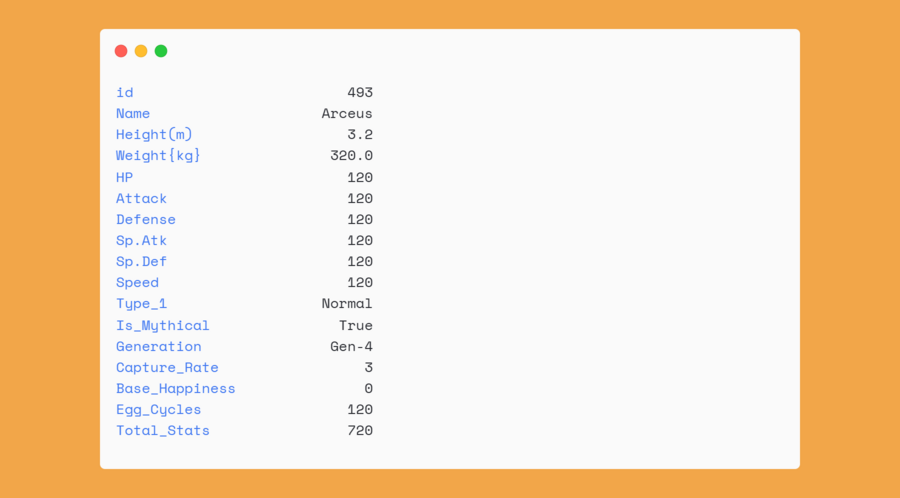Viewport: 900px width, 498px height.
Task: Click the 'Capture_Rate' label
Action: click(x=167, y=367)
